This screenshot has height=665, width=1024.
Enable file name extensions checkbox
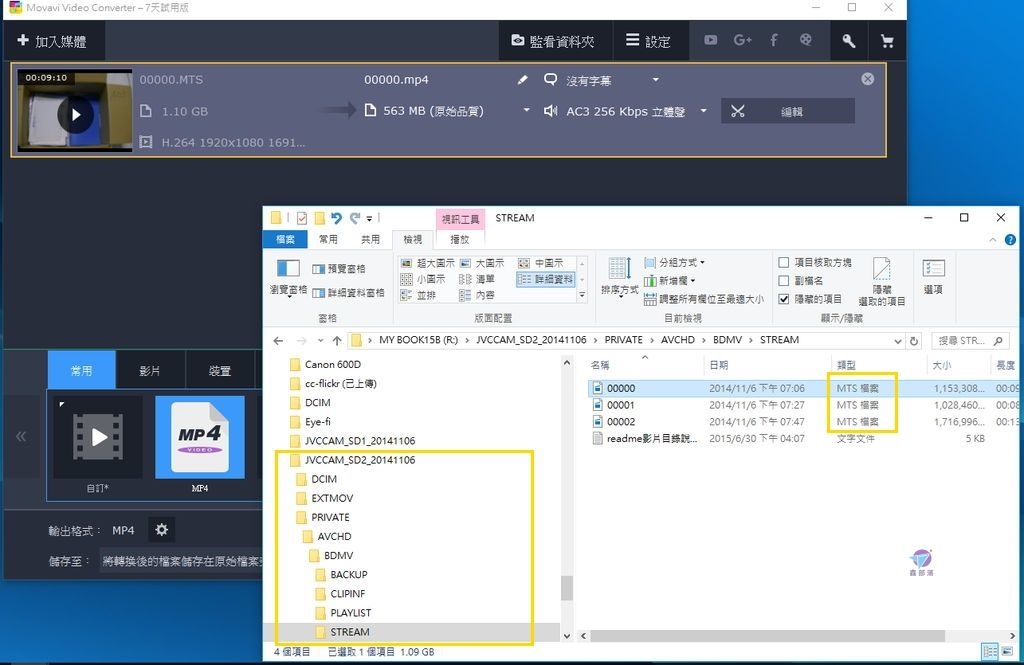coord(784,280)
